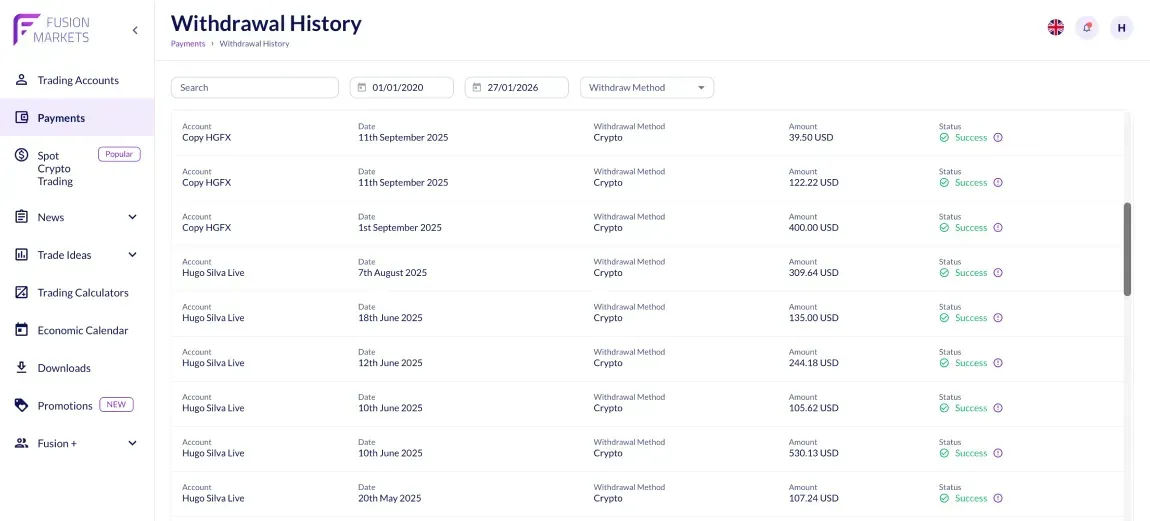Viewport: 1150px width, 521px height.
Task: Open the Withdraw Method dropdown
Action: coord(647,87)
